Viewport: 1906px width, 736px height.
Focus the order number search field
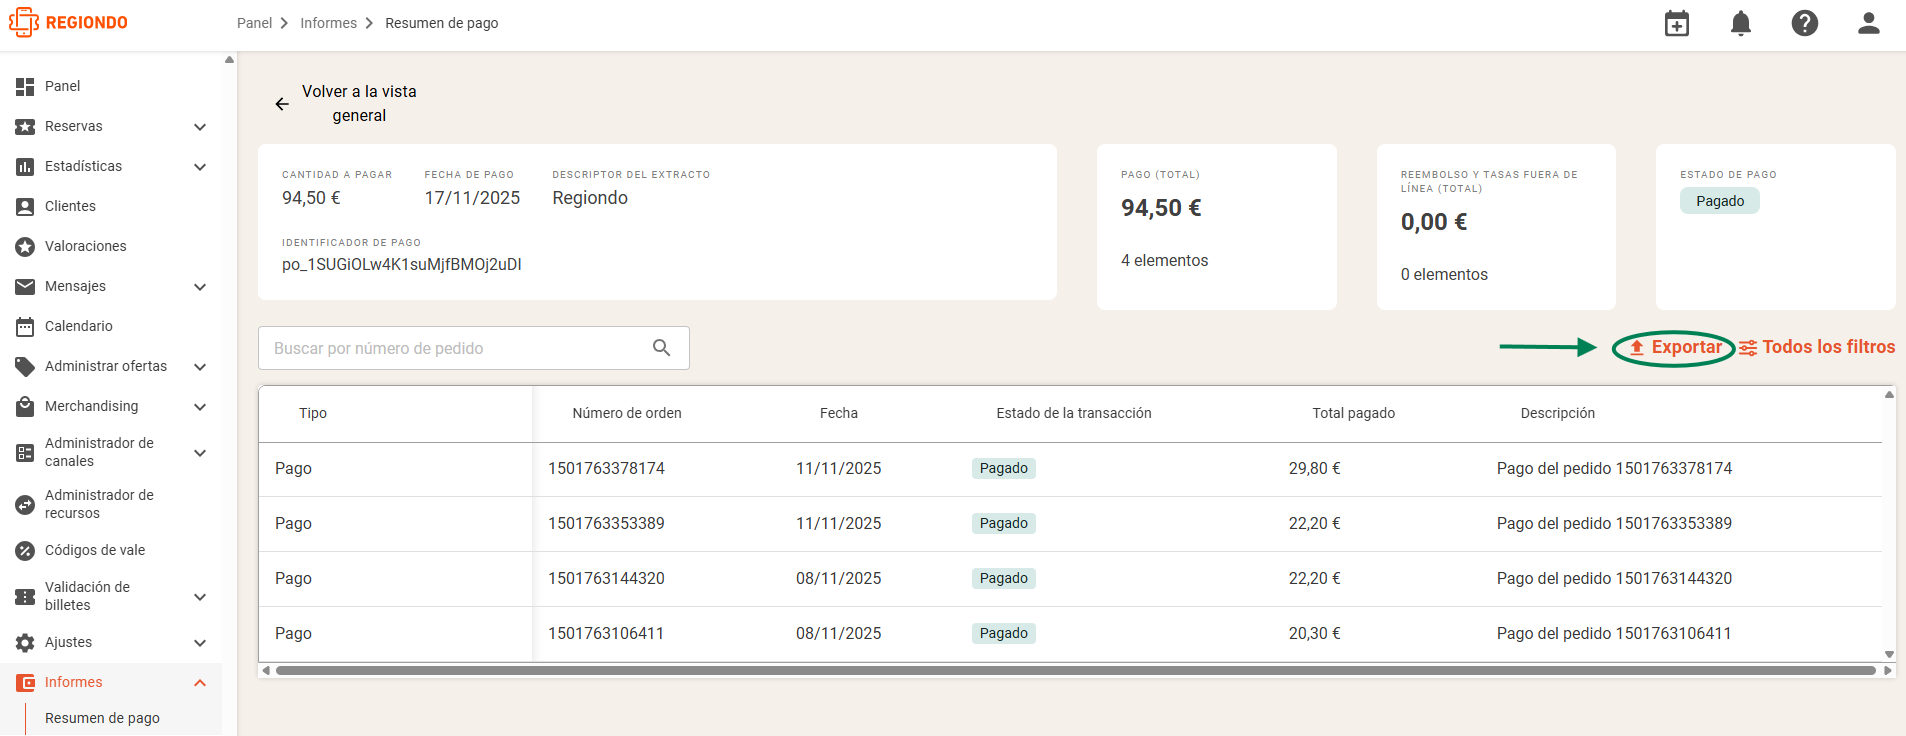(474, 348)
